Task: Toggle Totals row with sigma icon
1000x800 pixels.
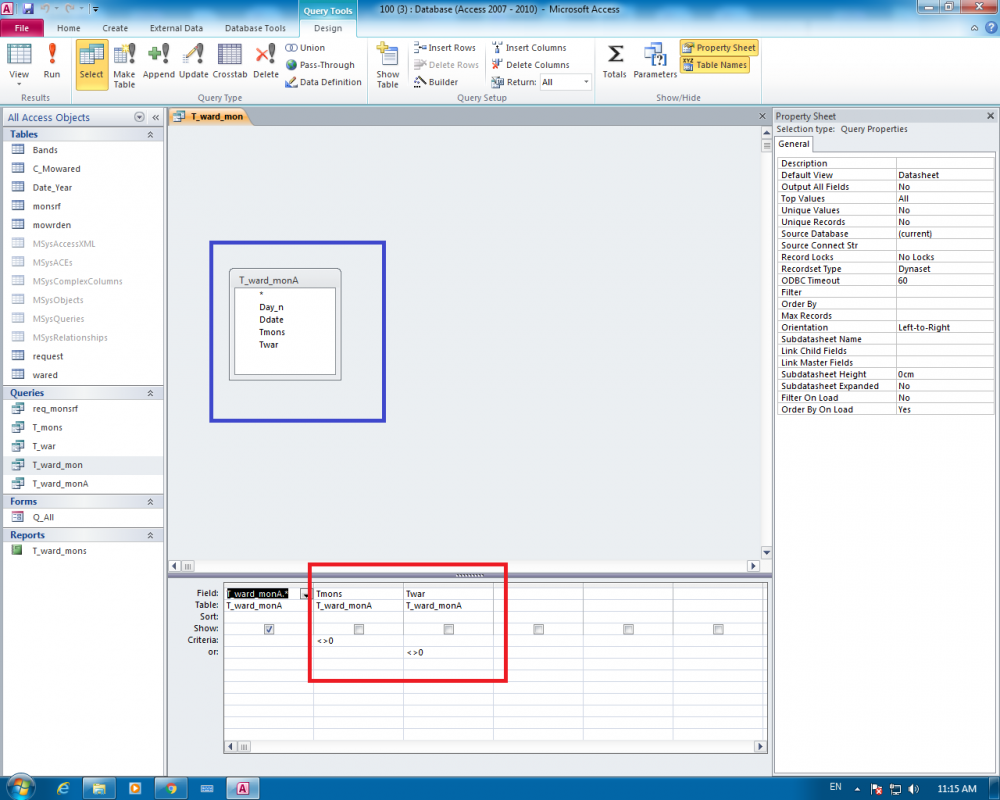Action: (x=614, y=62)
